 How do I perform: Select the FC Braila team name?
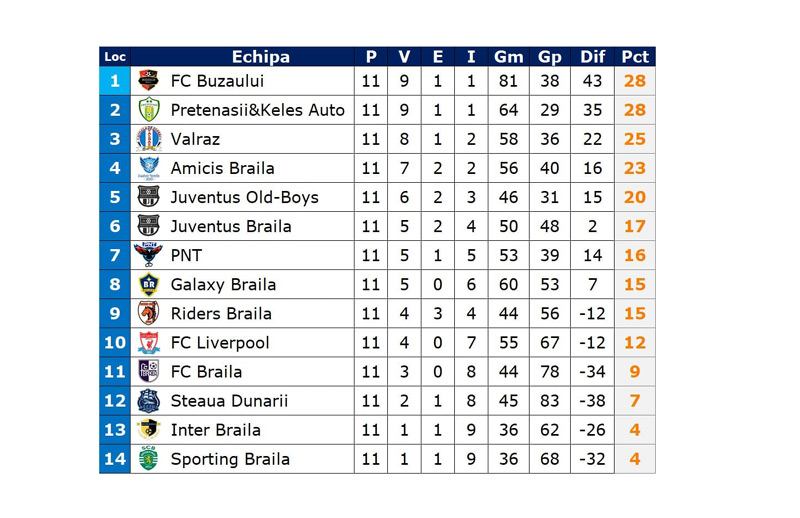206,372
